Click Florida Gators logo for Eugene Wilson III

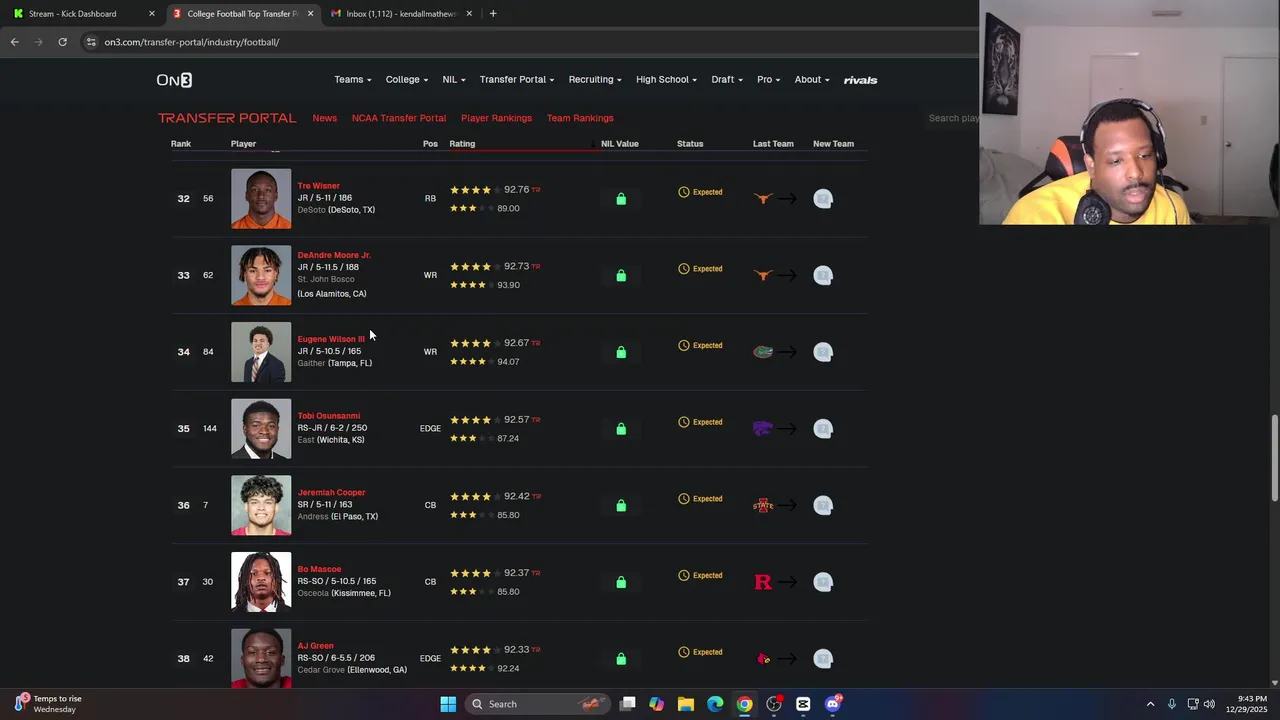[x=763, y=352]
